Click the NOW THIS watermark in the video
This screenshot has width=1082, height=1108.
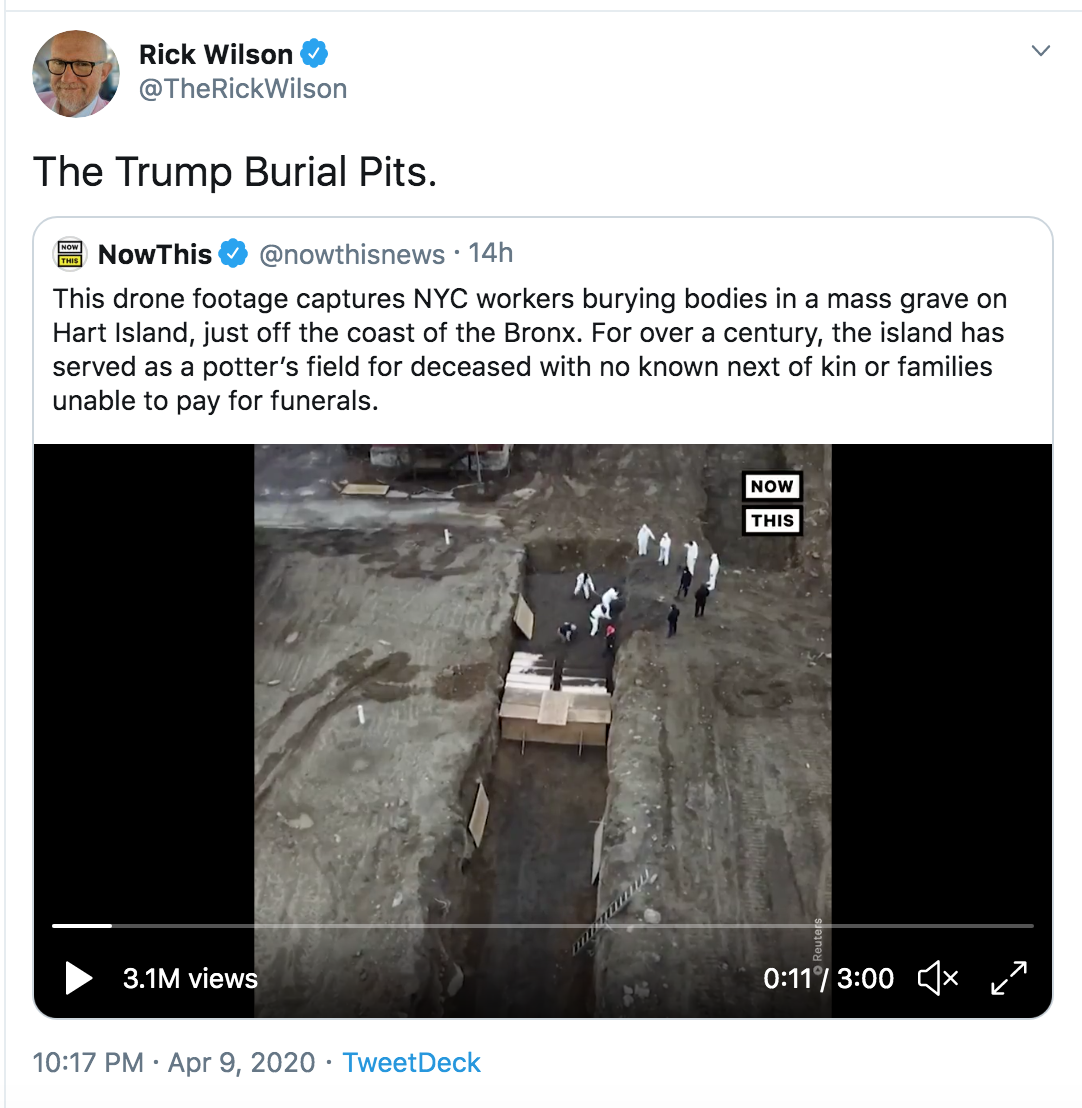[772, 503]
